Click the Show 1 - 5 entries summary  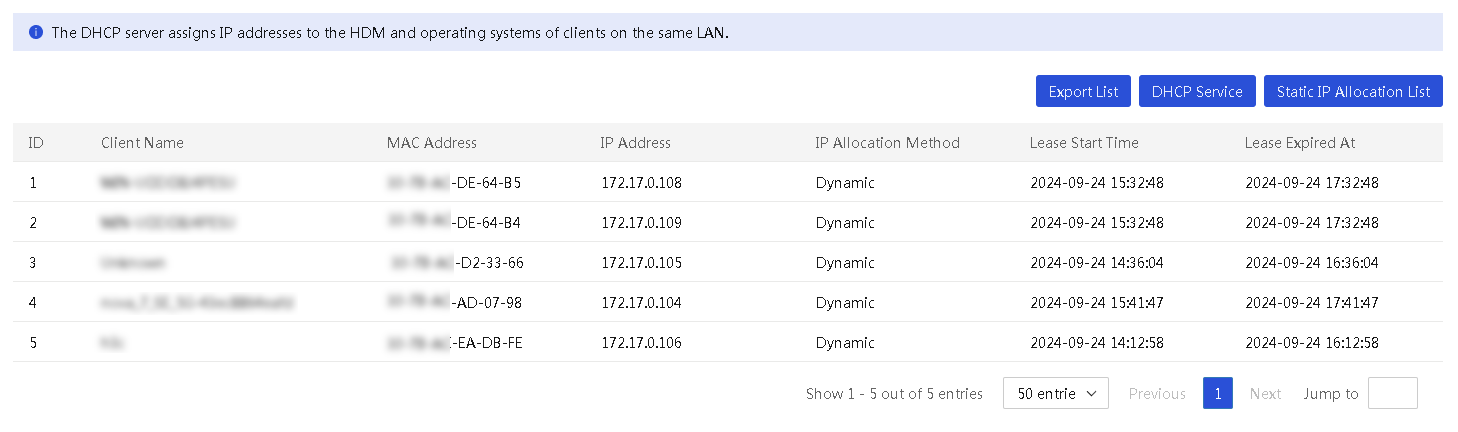[x=894, y=394]
